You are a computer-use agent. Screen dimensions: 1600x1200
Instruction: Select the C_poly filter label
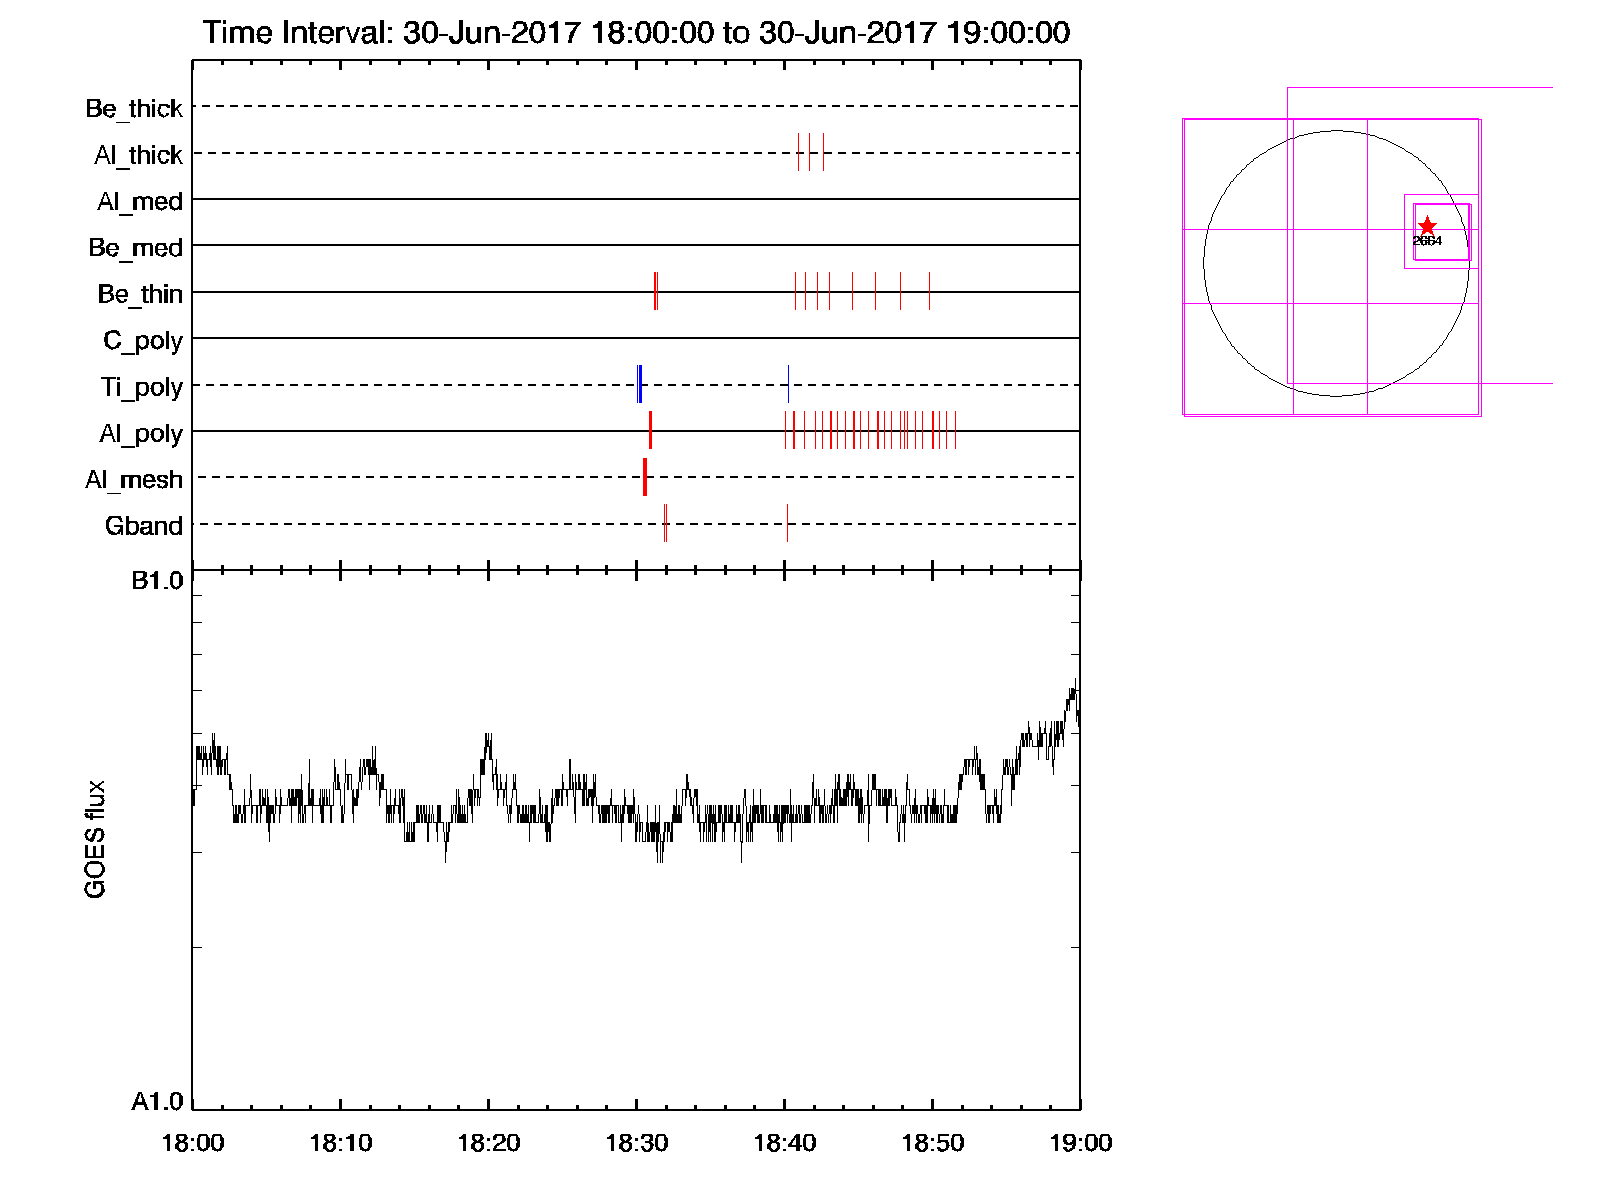[143, 341]
